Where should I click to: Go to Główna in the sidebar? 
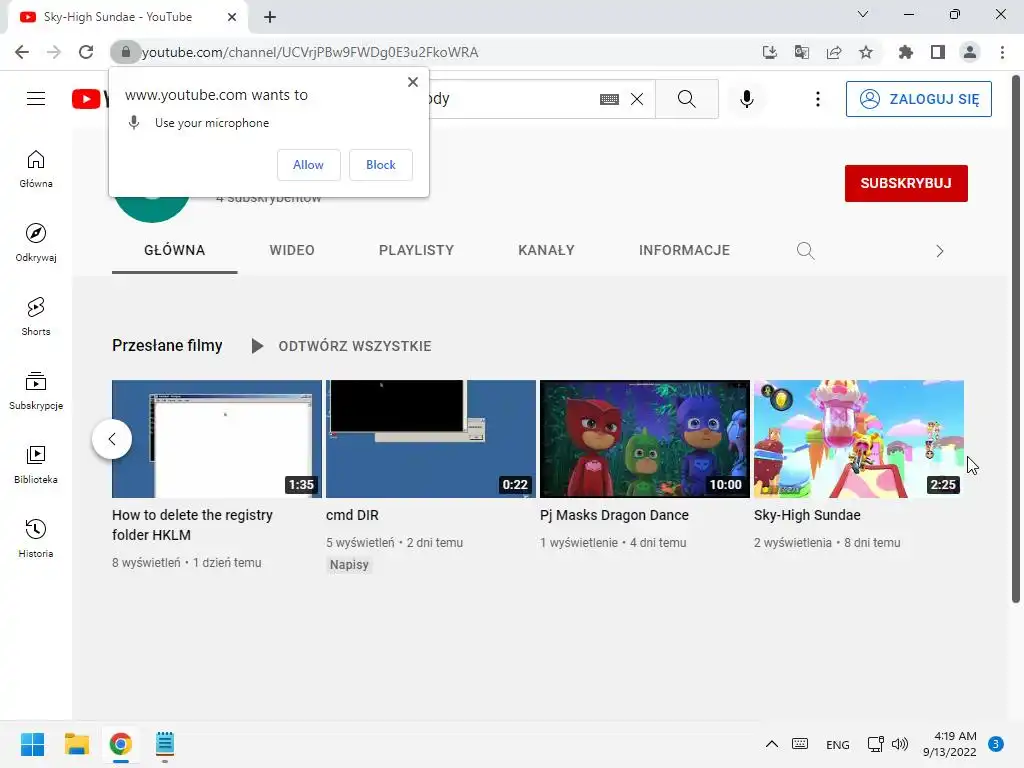tap(36, 169)
